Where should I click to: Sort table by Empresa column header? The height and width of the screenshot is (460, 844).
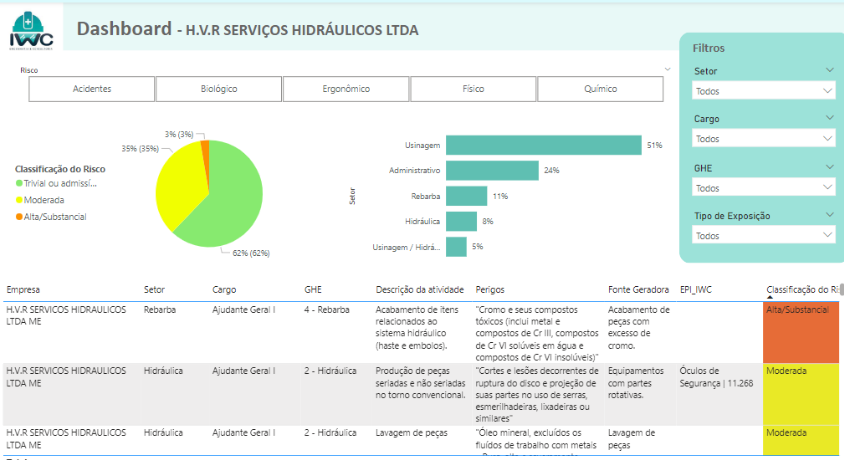pyautogui.click(x=23, y=289)
